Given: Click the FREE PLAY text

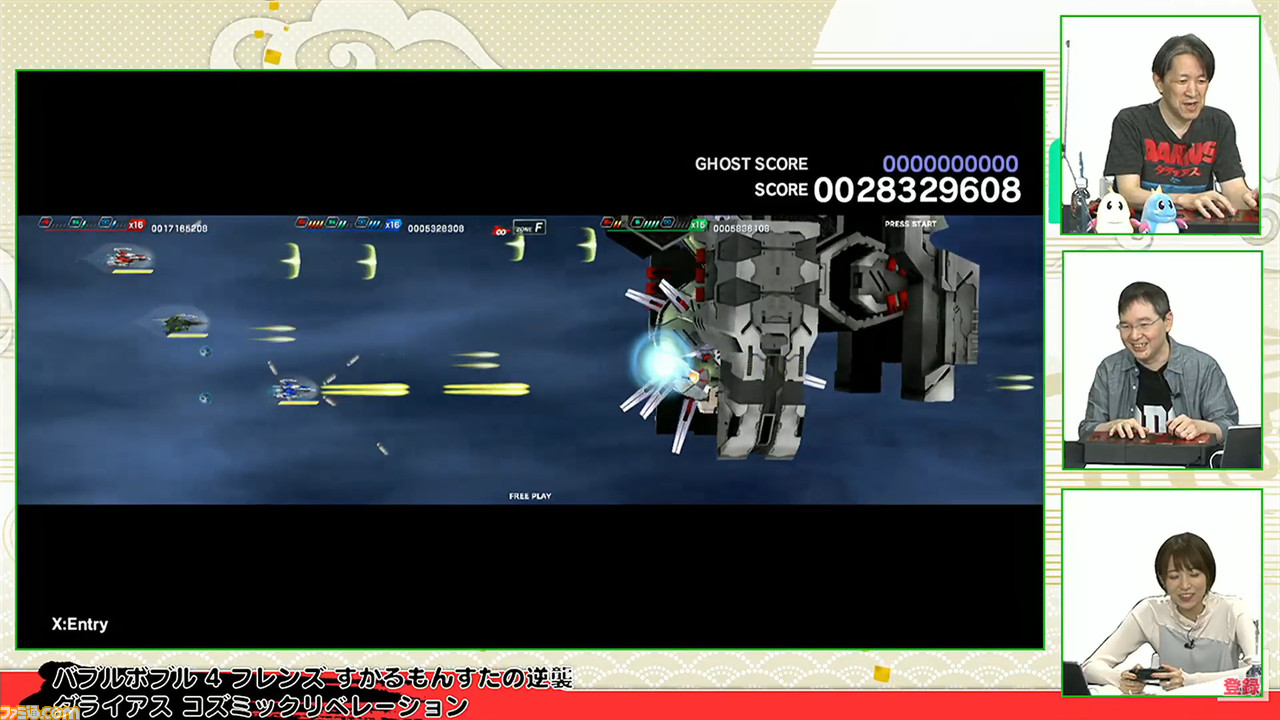Looking at the screenshot, I should 530,496.
